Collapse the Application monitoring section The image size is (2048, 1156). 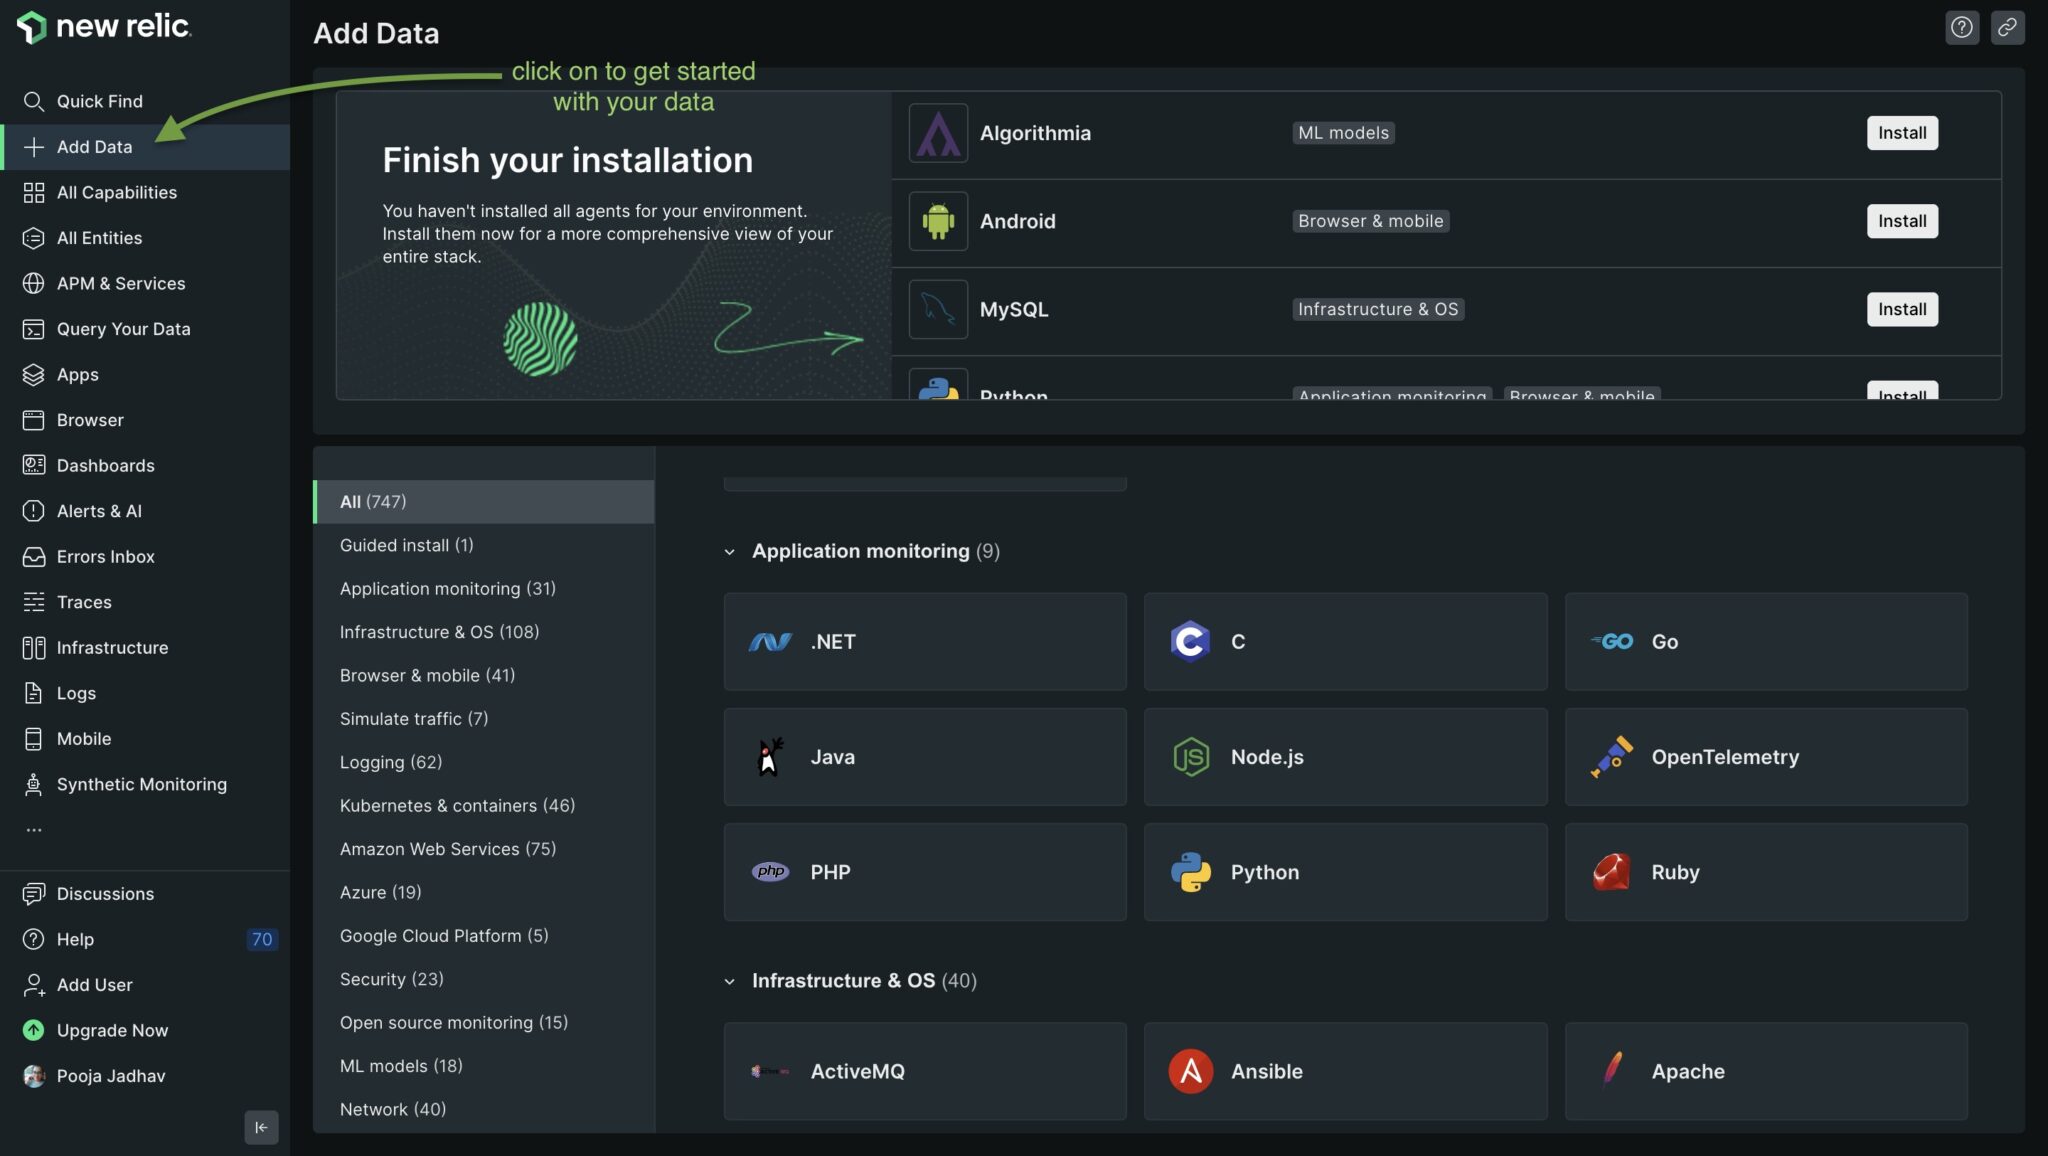[x=729, y=550]
